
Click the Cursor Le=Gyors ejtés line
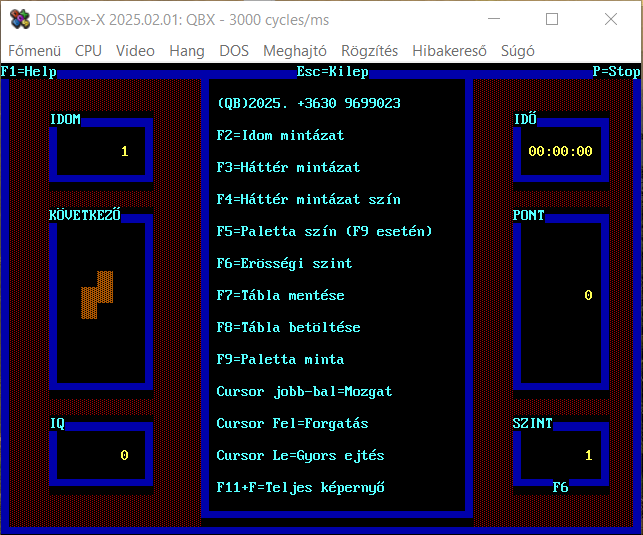(x=300, y=455)
